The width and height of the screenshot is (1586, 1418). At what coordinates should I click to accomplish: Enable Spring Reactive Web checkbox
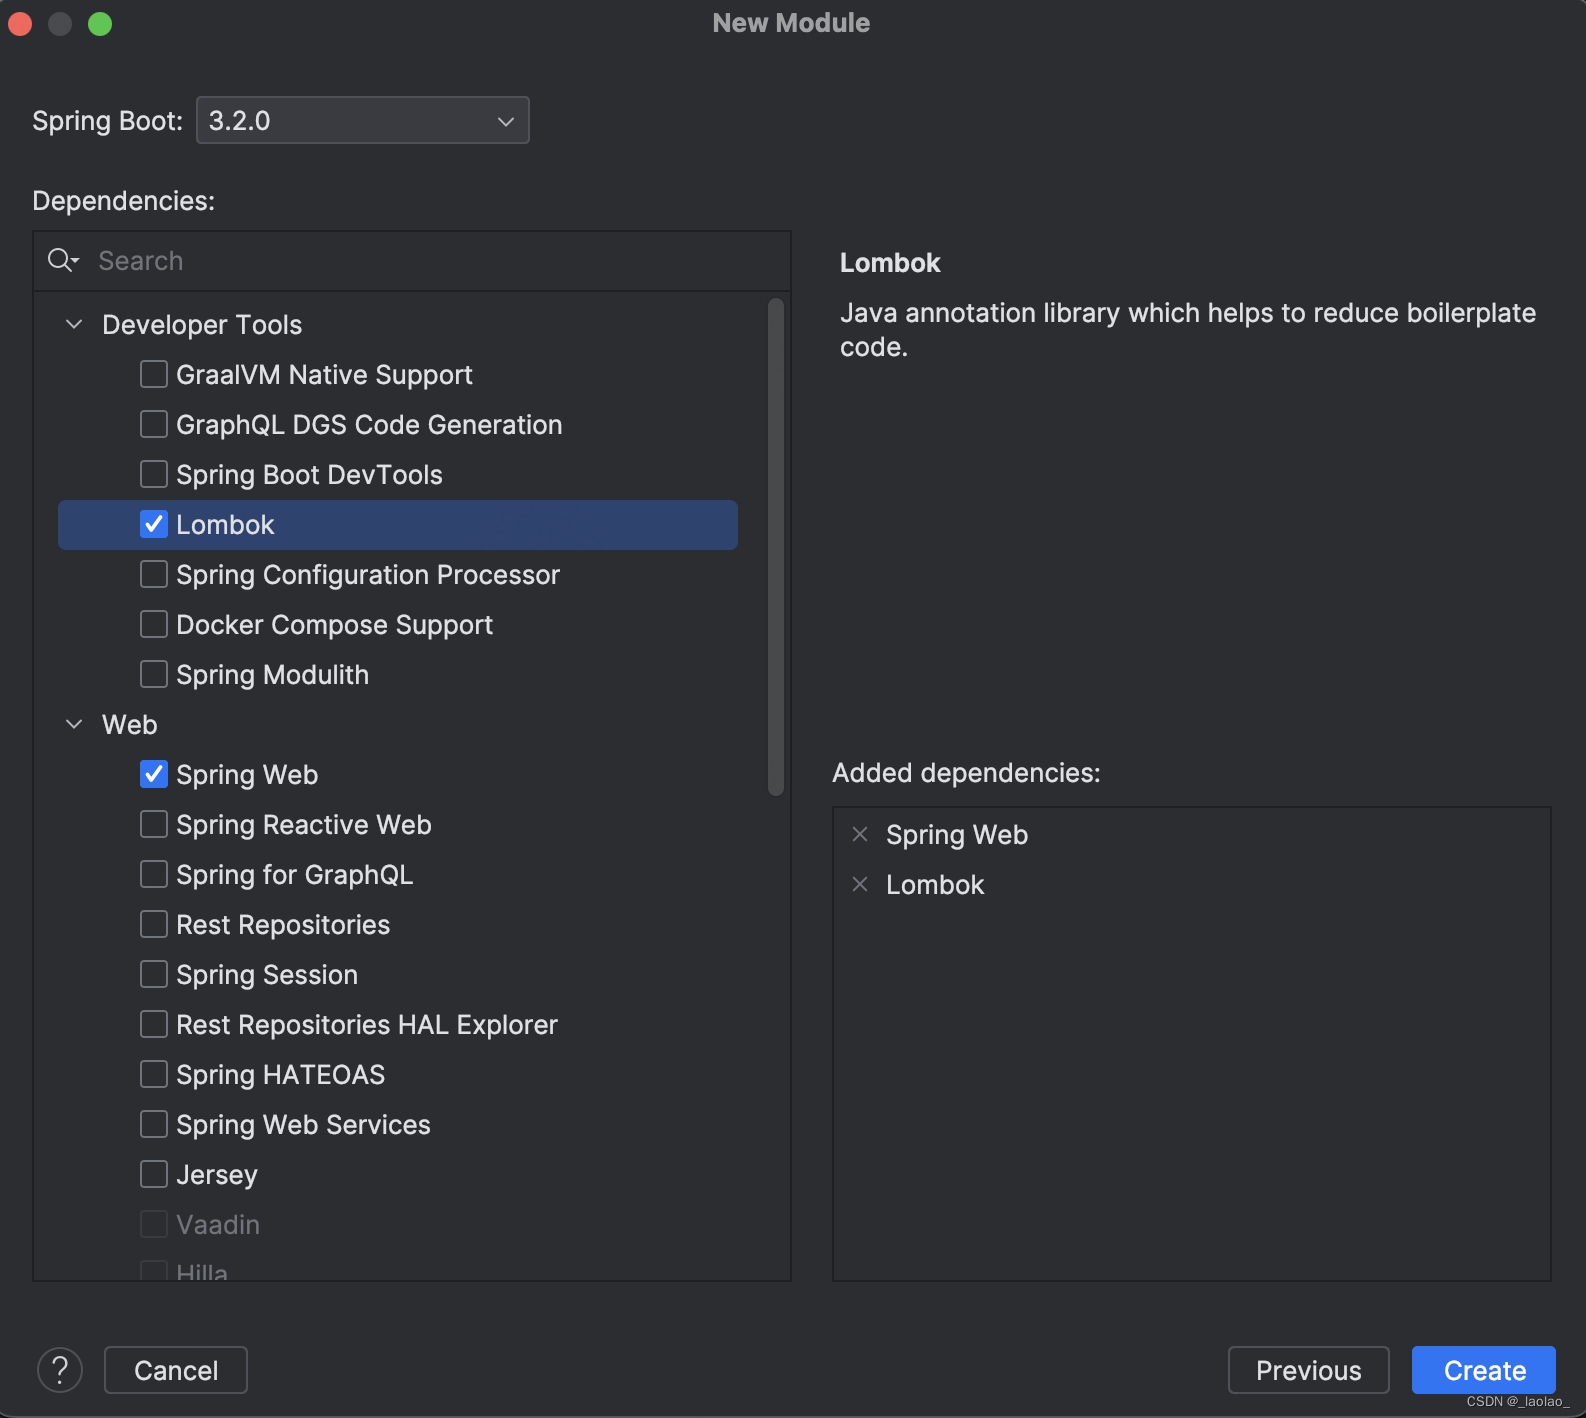tap(154, 824)
